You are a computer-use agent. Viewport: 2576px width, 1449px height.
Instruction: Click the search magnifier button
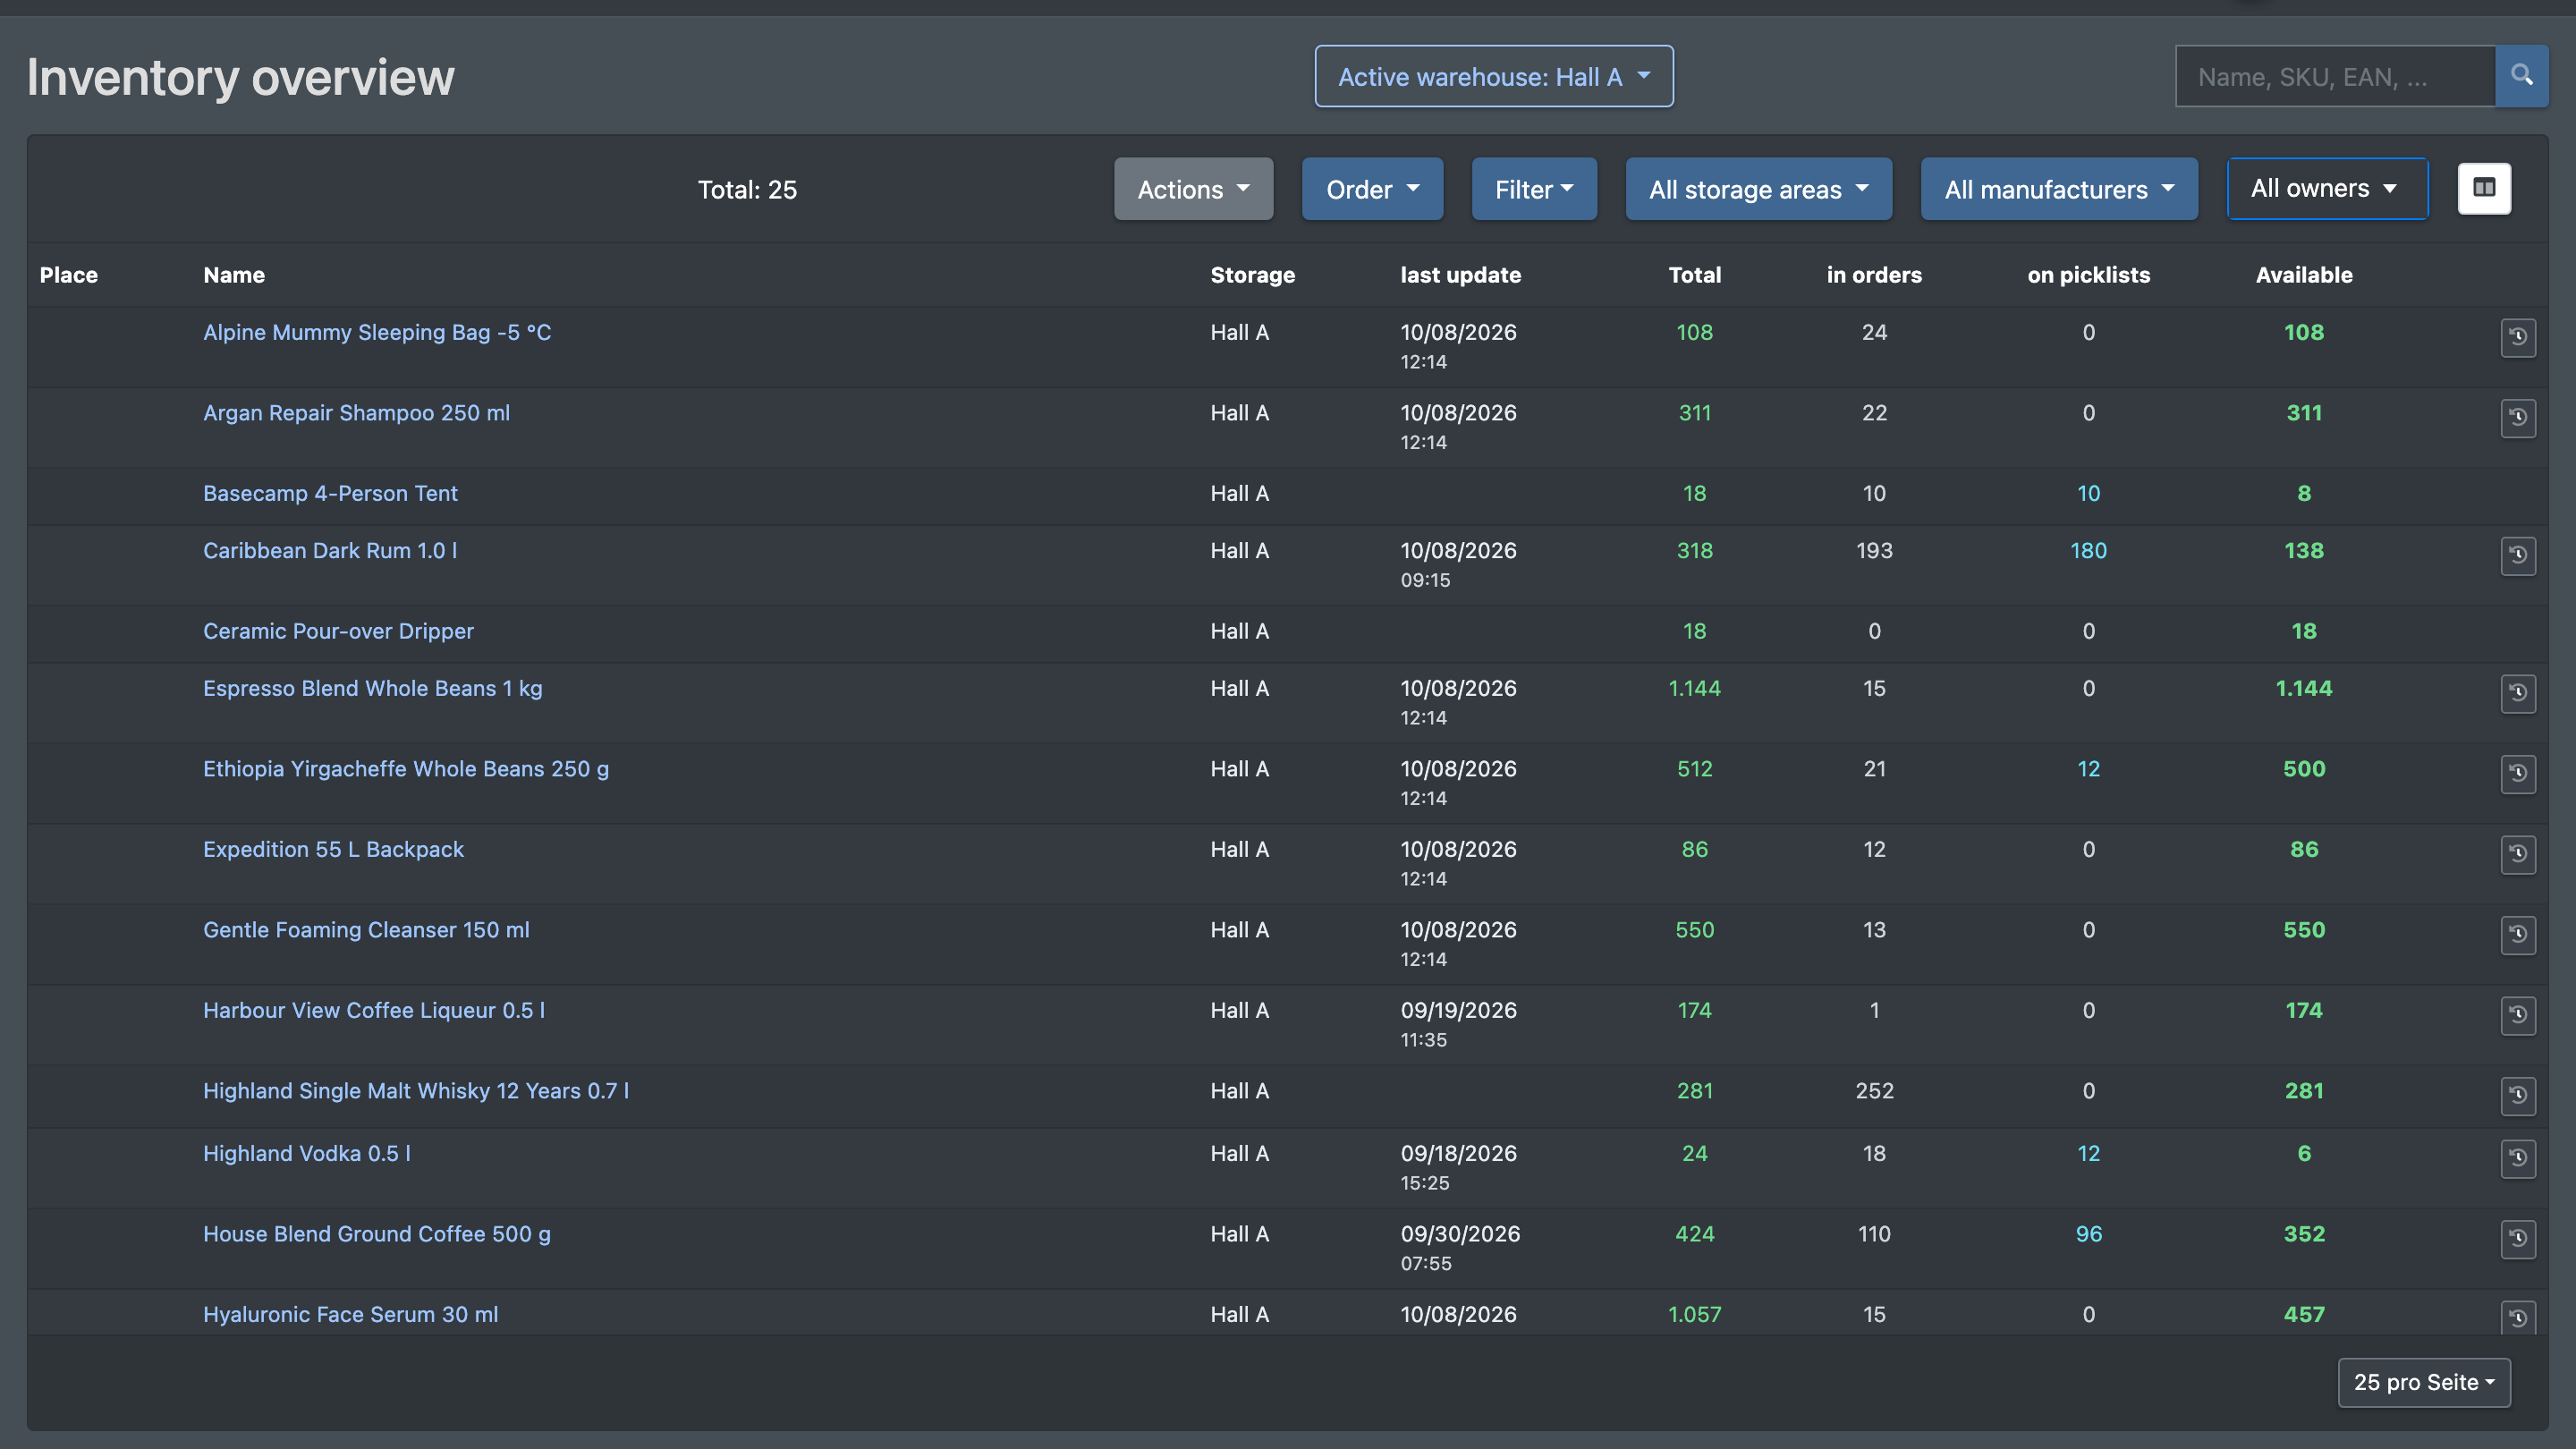2521,76
